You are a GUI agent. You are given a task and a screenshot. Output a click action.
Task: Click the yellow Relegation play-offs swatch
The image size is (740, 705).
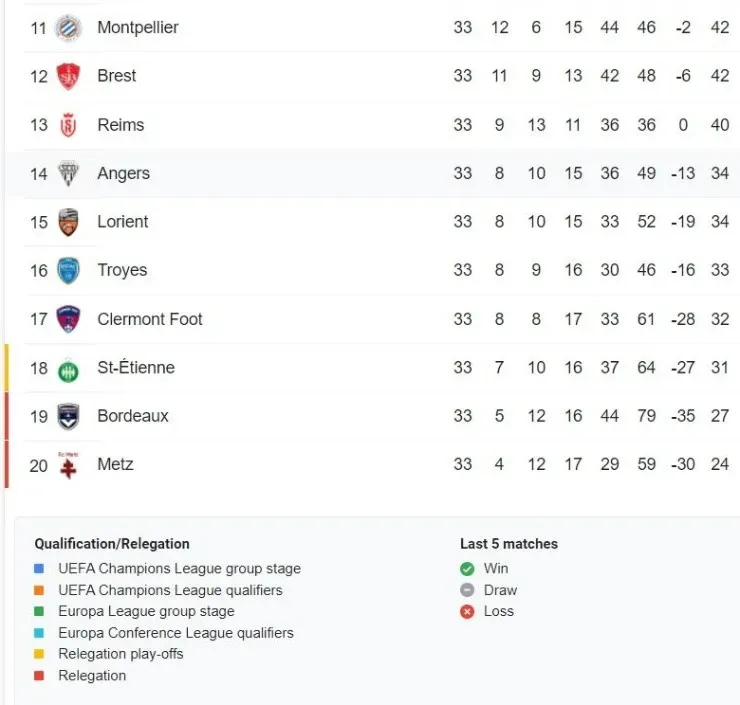(40, 655)
